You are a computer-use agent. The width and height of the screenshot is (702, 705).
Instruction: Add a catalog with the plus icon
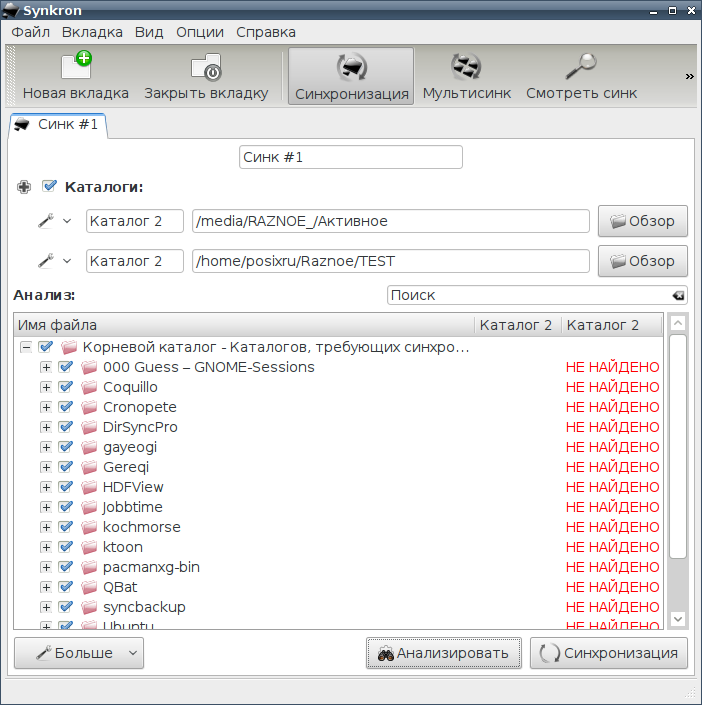click(24, 187)
